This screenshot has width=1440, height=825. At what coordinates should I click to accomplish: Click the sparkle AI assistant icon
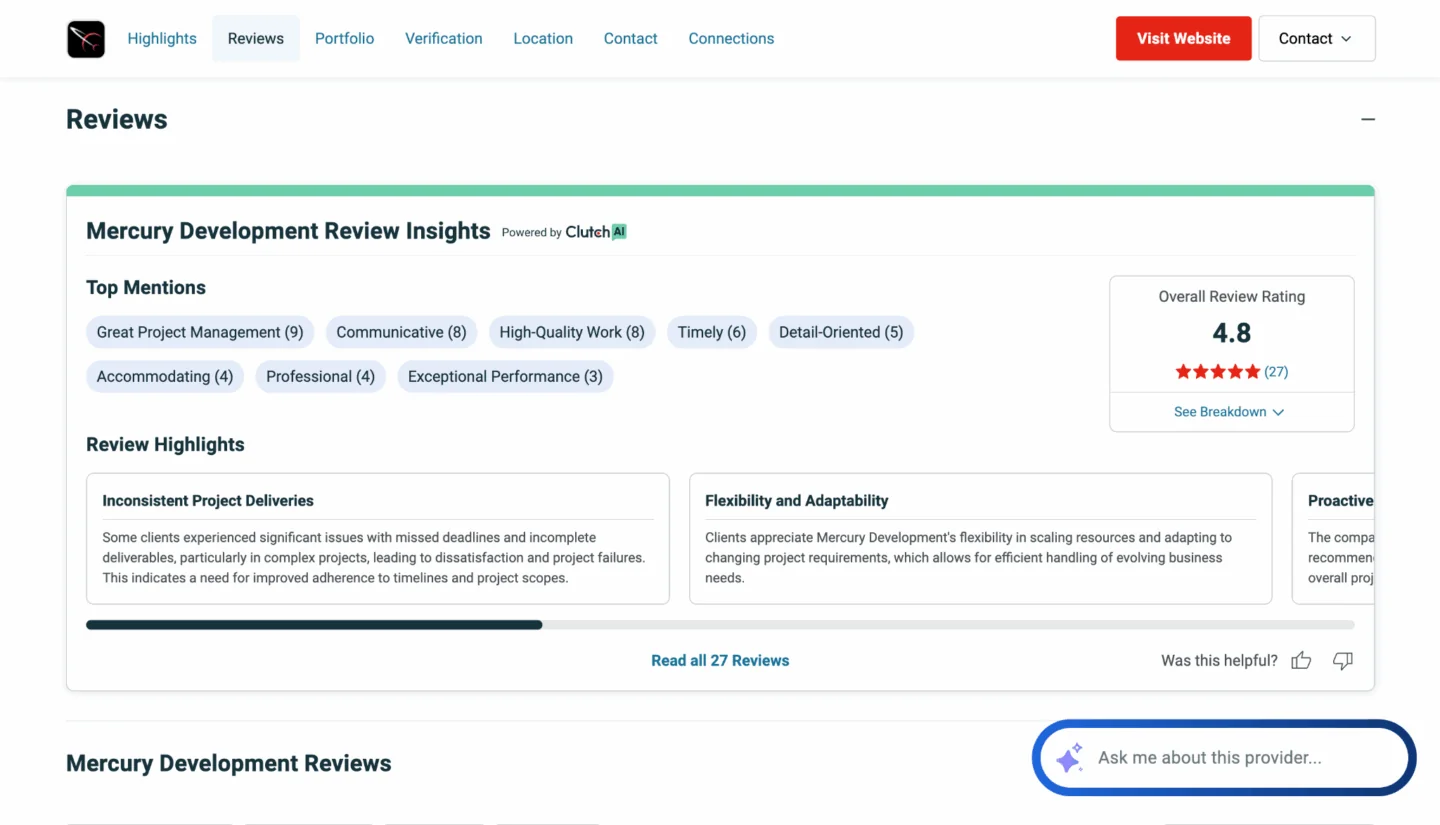1069,757
